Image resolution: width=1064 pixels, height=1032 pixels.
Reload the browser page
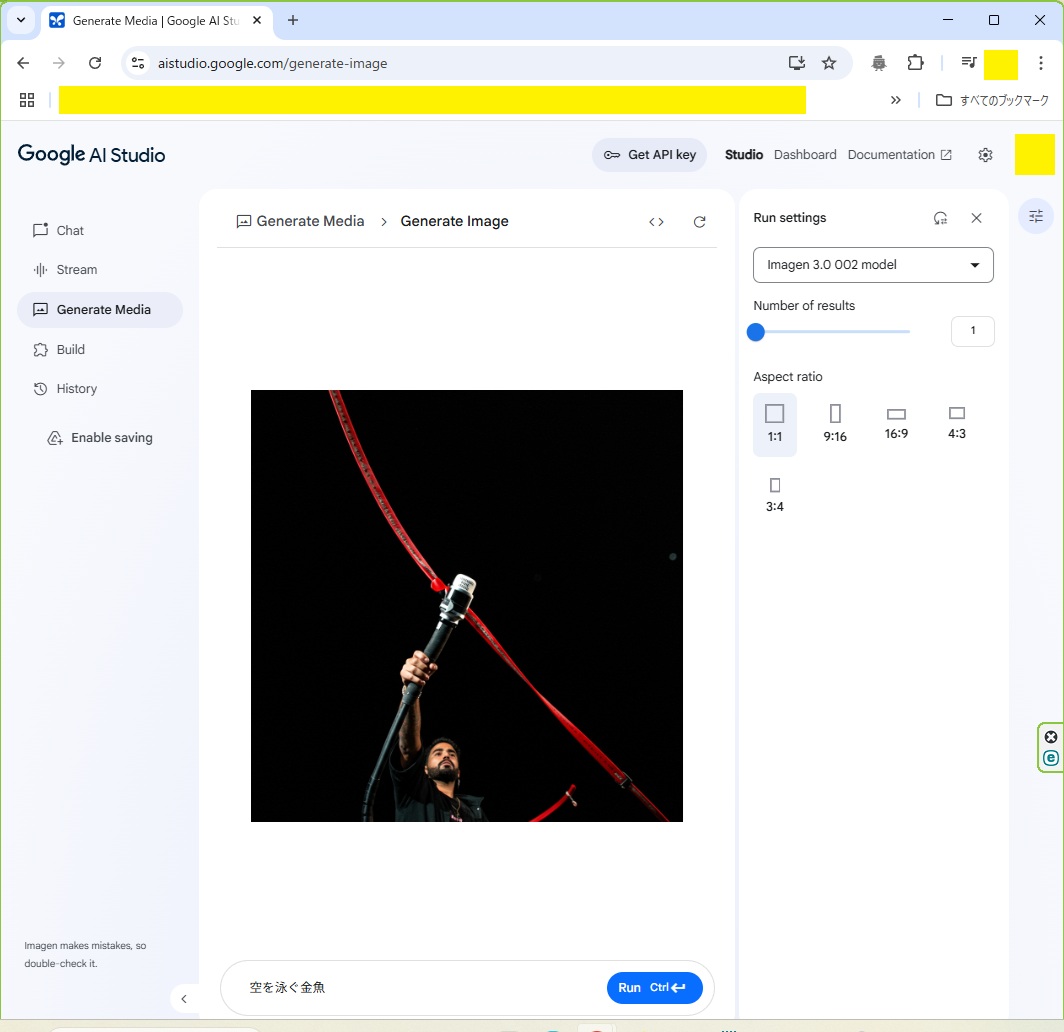coord(95,63)
